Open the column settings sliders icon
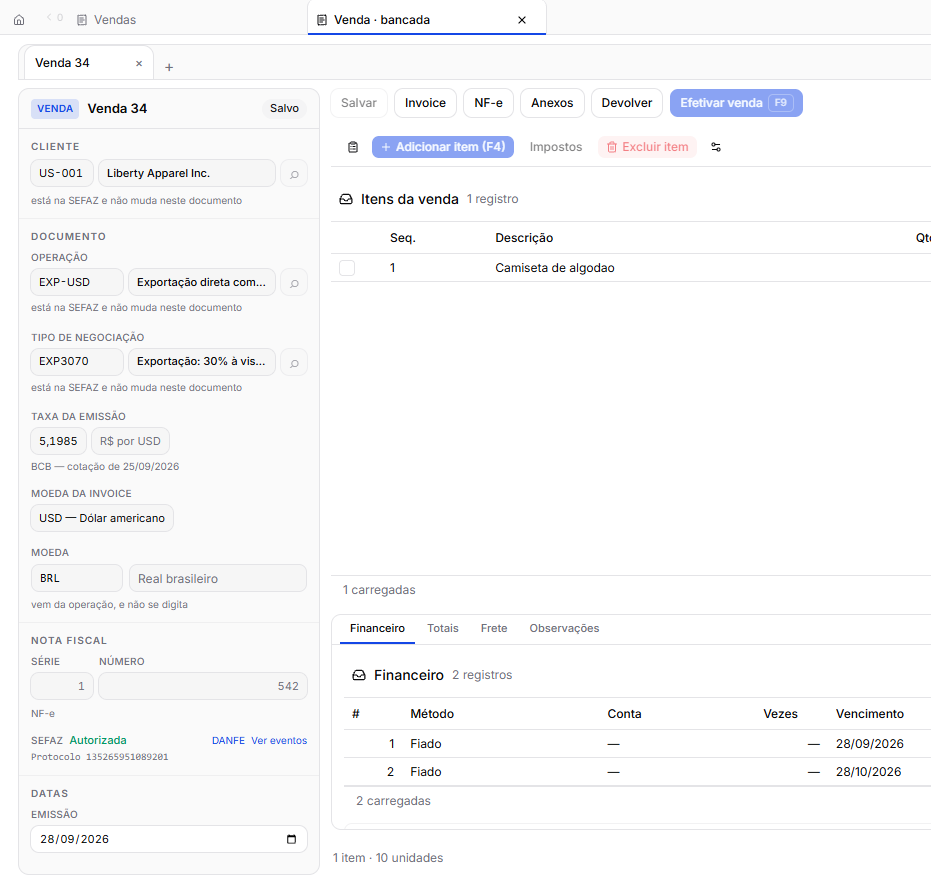 716,147
